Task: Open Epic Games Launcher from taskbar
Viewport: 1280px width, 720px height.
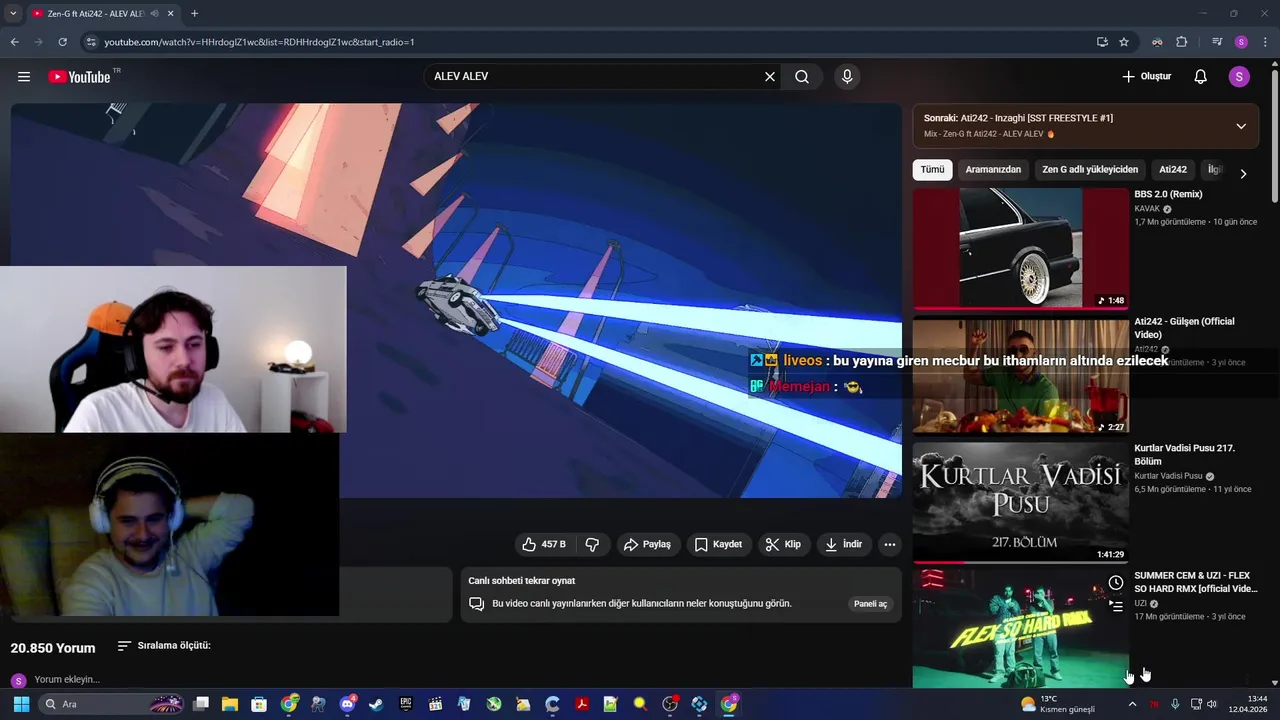Action: [x=406, y=704]
